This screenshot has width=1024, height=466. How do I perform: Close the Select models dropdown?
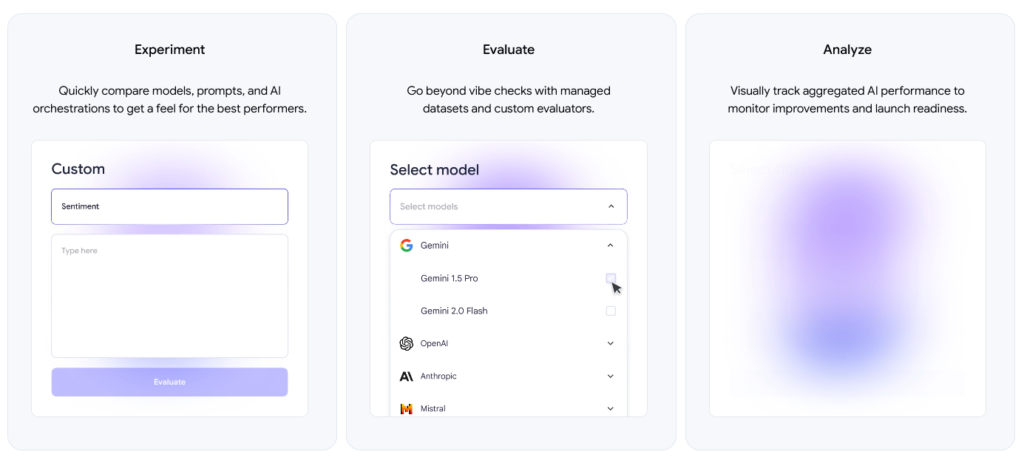pyautogui.click(x=611, y=206)
